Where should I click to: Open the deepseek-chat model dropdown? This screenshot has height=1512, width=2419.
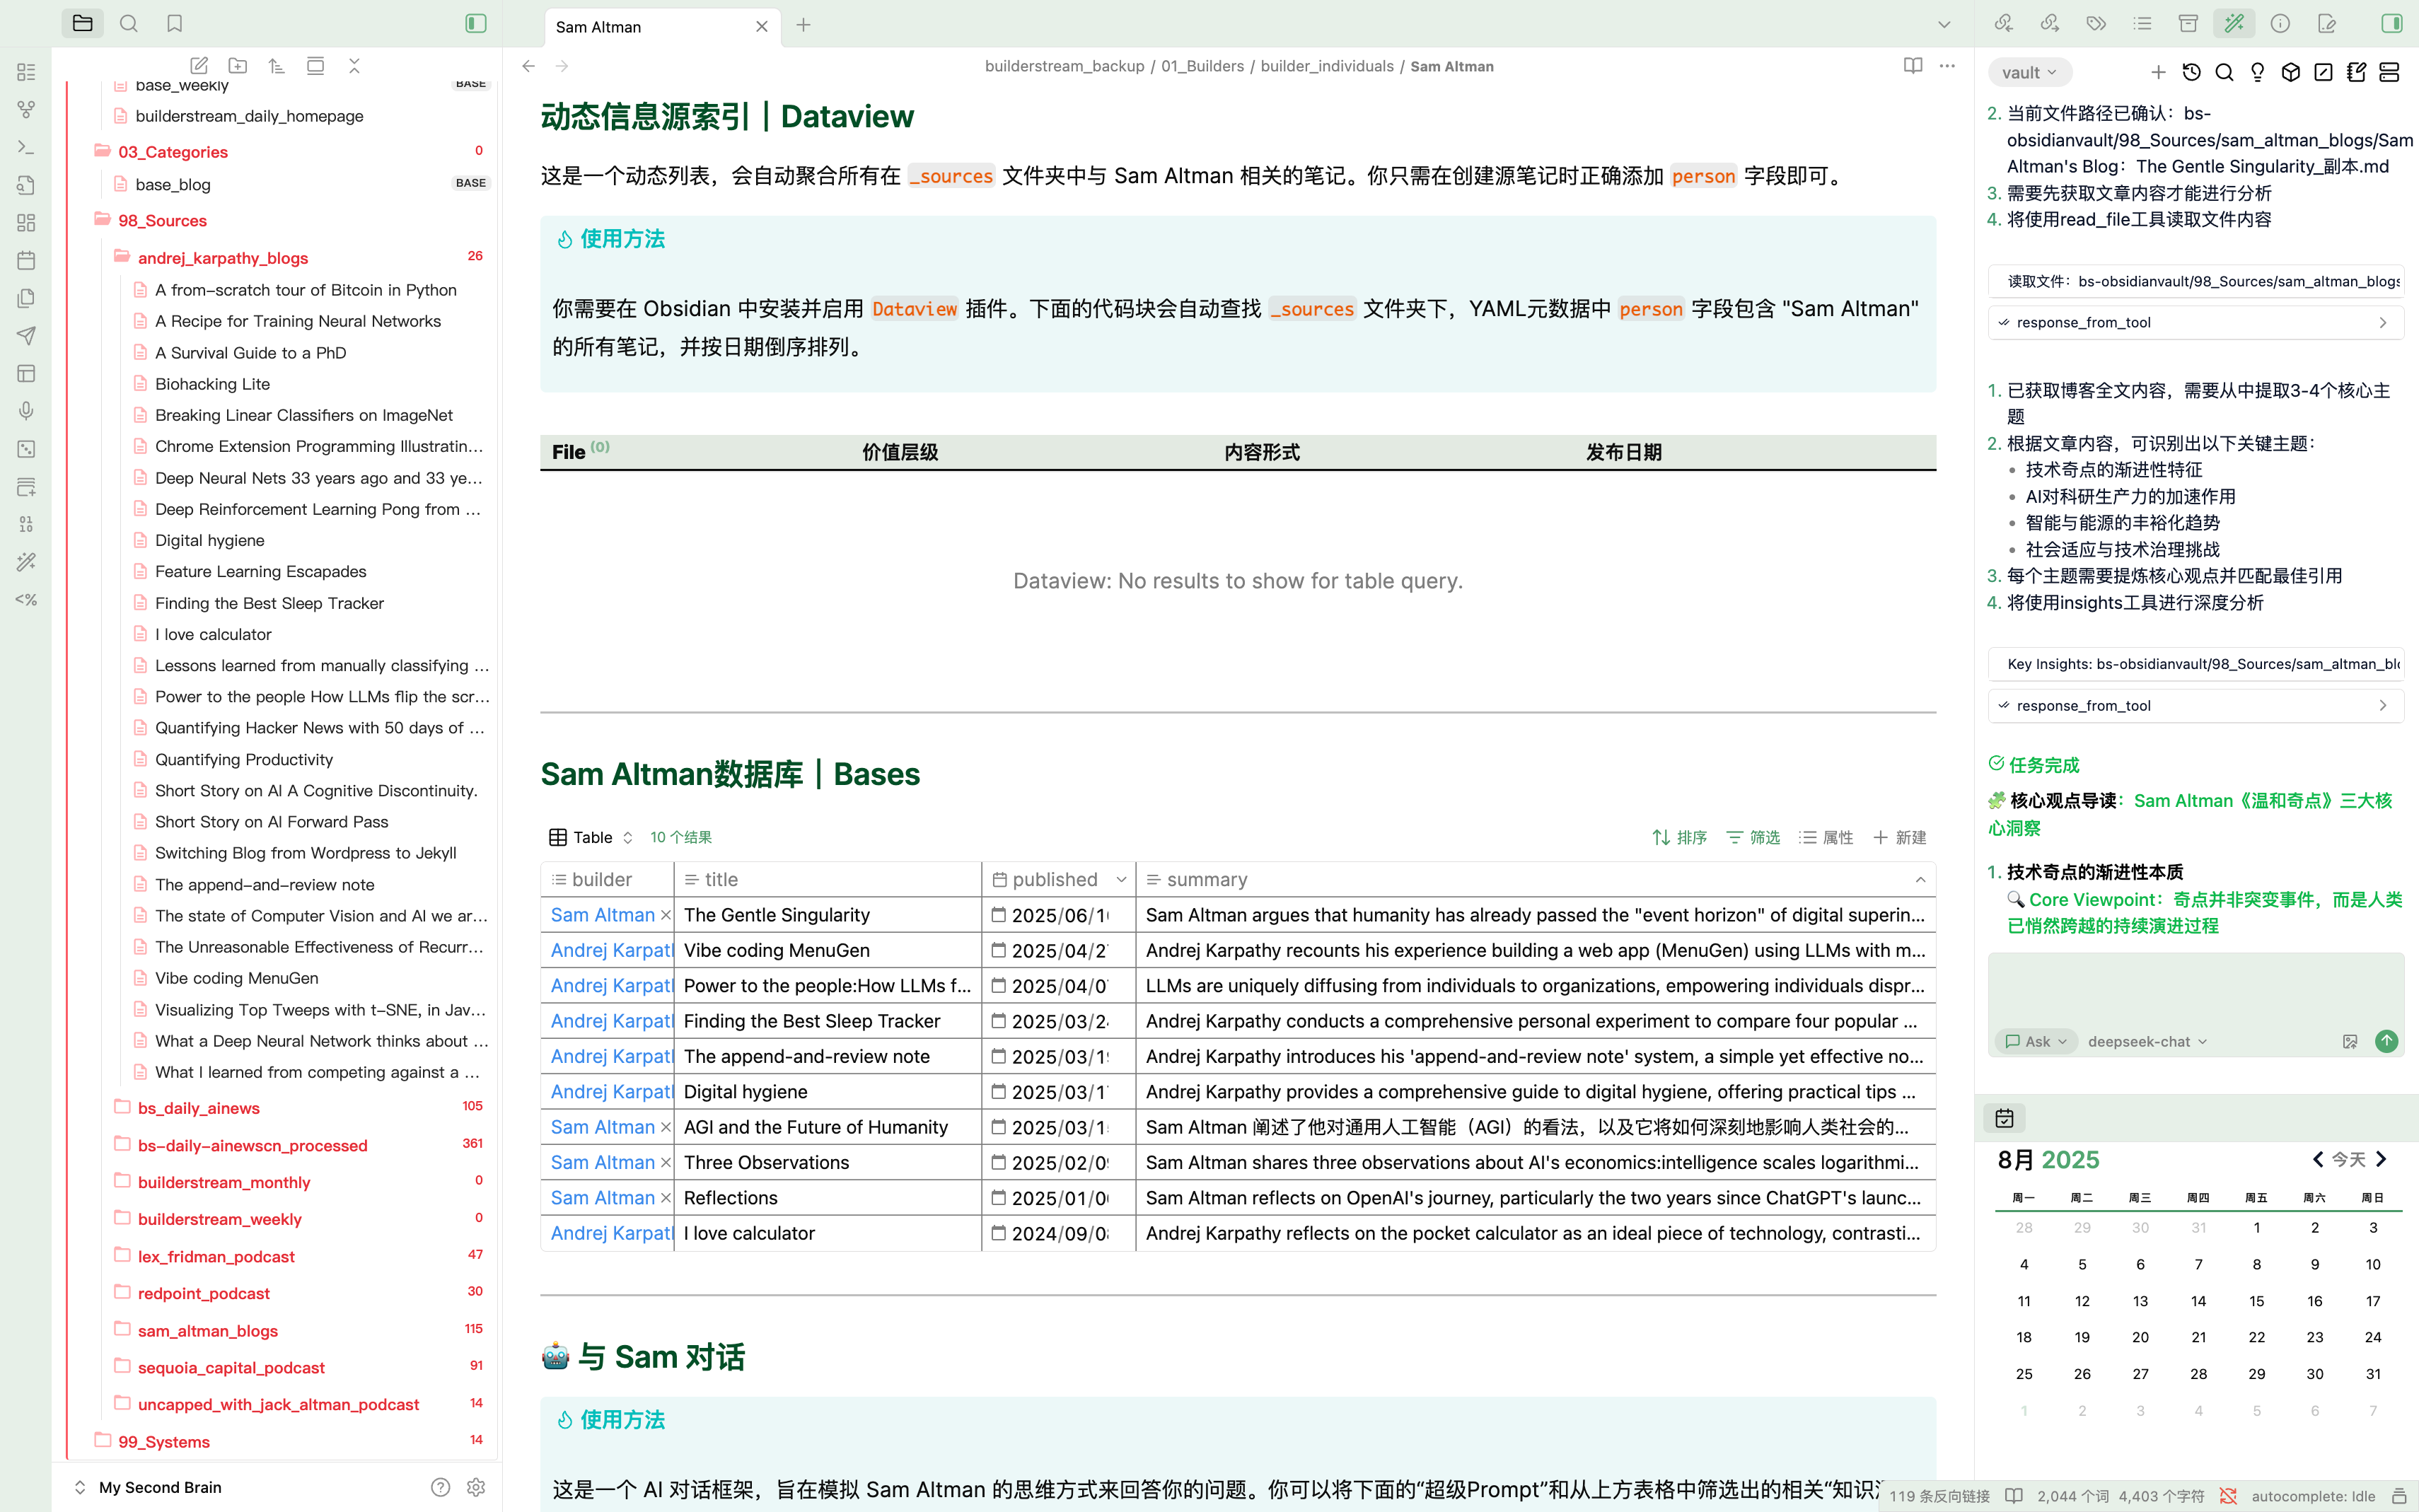(x=2146, y=1041)
